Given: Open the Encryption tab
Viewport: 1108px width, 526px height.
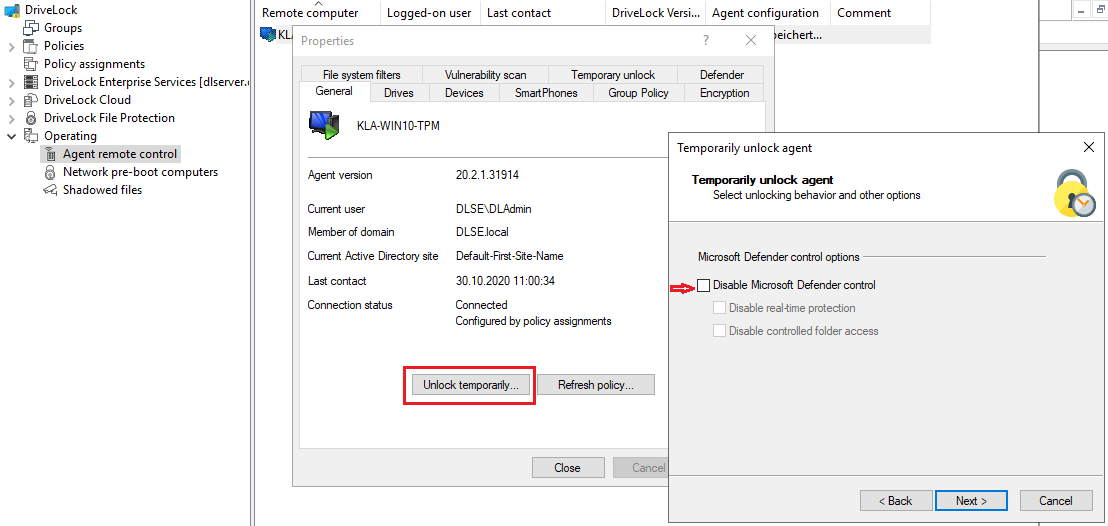Looking at the screenshot, I should tap(724, 93).
